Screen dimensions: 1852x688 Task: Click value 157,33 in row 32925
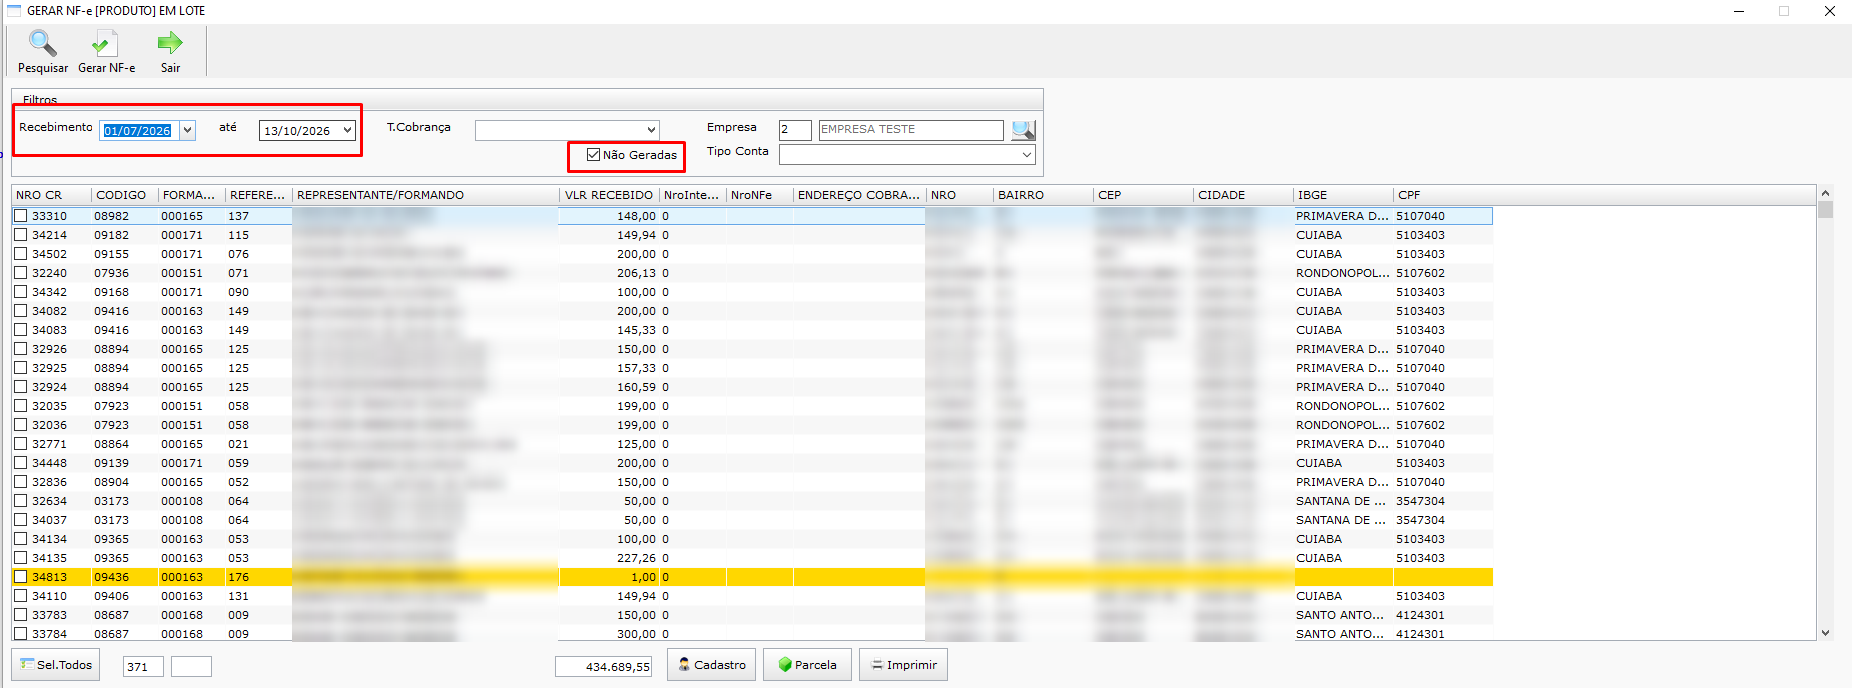point(636,368)
